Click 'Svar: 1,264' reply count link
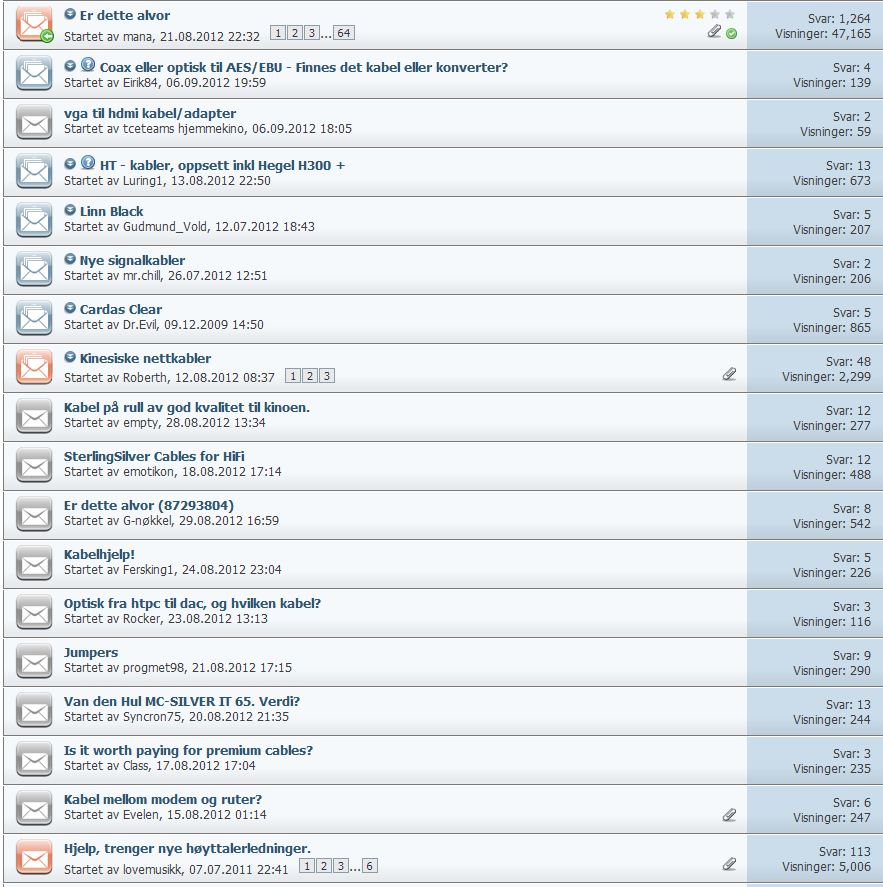The height and width of the screenshot is (887, 883). coord(839,19)
